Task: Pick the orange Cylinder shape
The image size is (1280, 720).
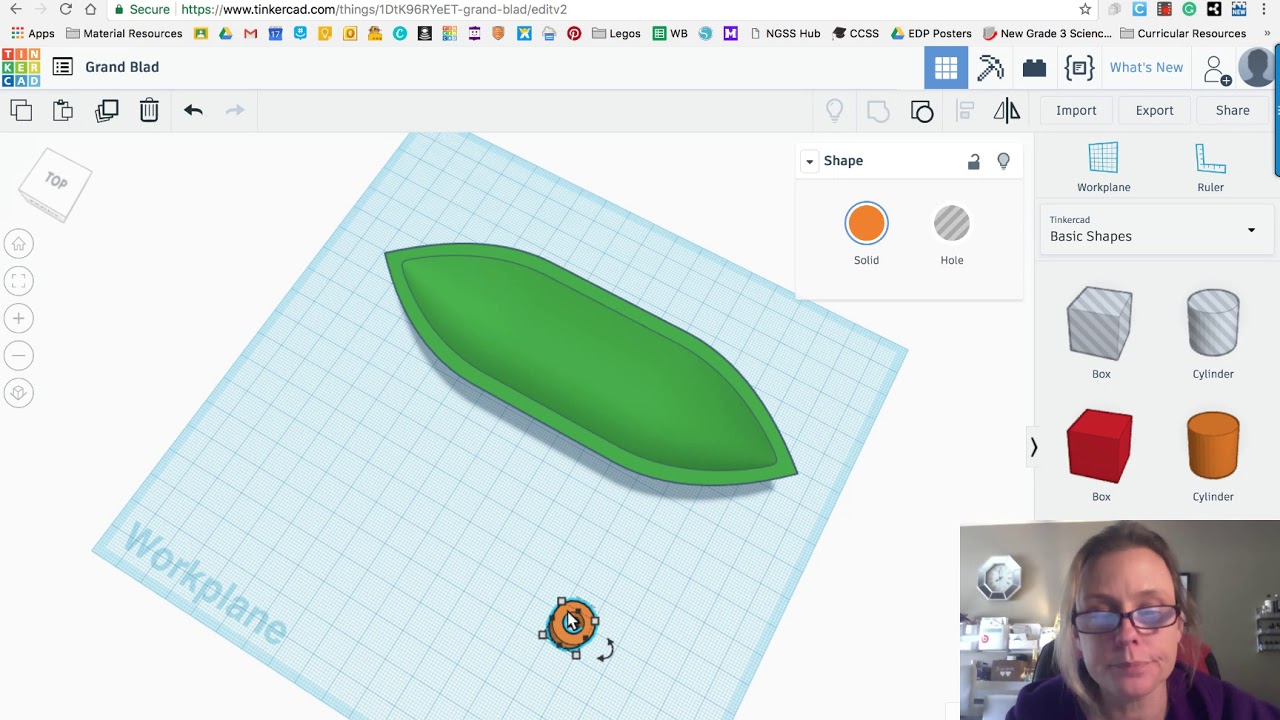Action: (1213, 445)
